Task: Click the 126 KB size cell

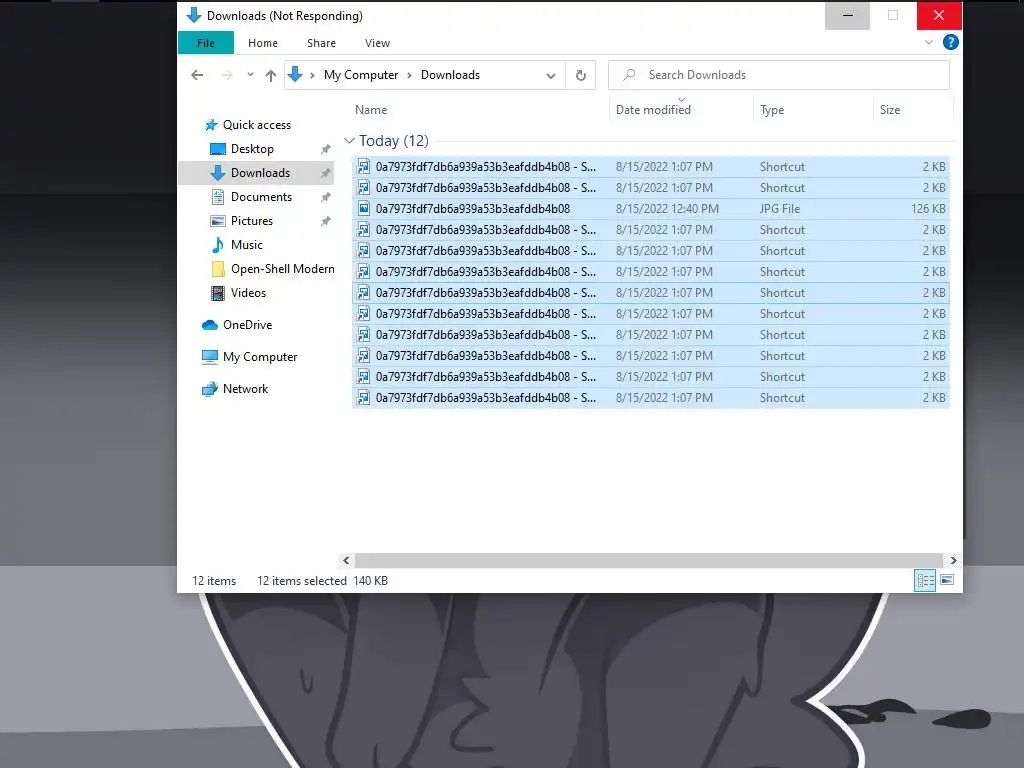Action: (928, 209)
